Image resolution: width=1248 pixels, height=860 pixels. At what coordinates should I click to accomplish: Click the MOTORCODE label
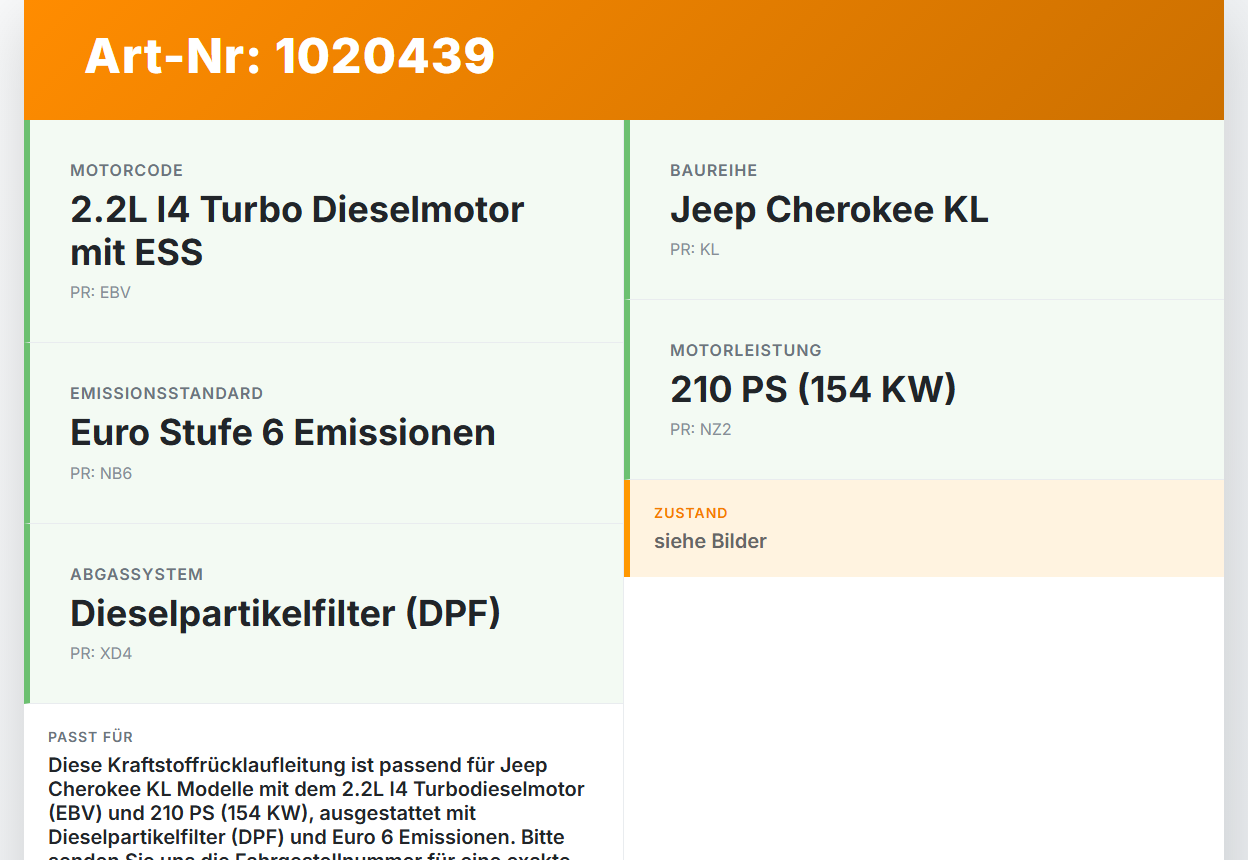coord(127,171)
